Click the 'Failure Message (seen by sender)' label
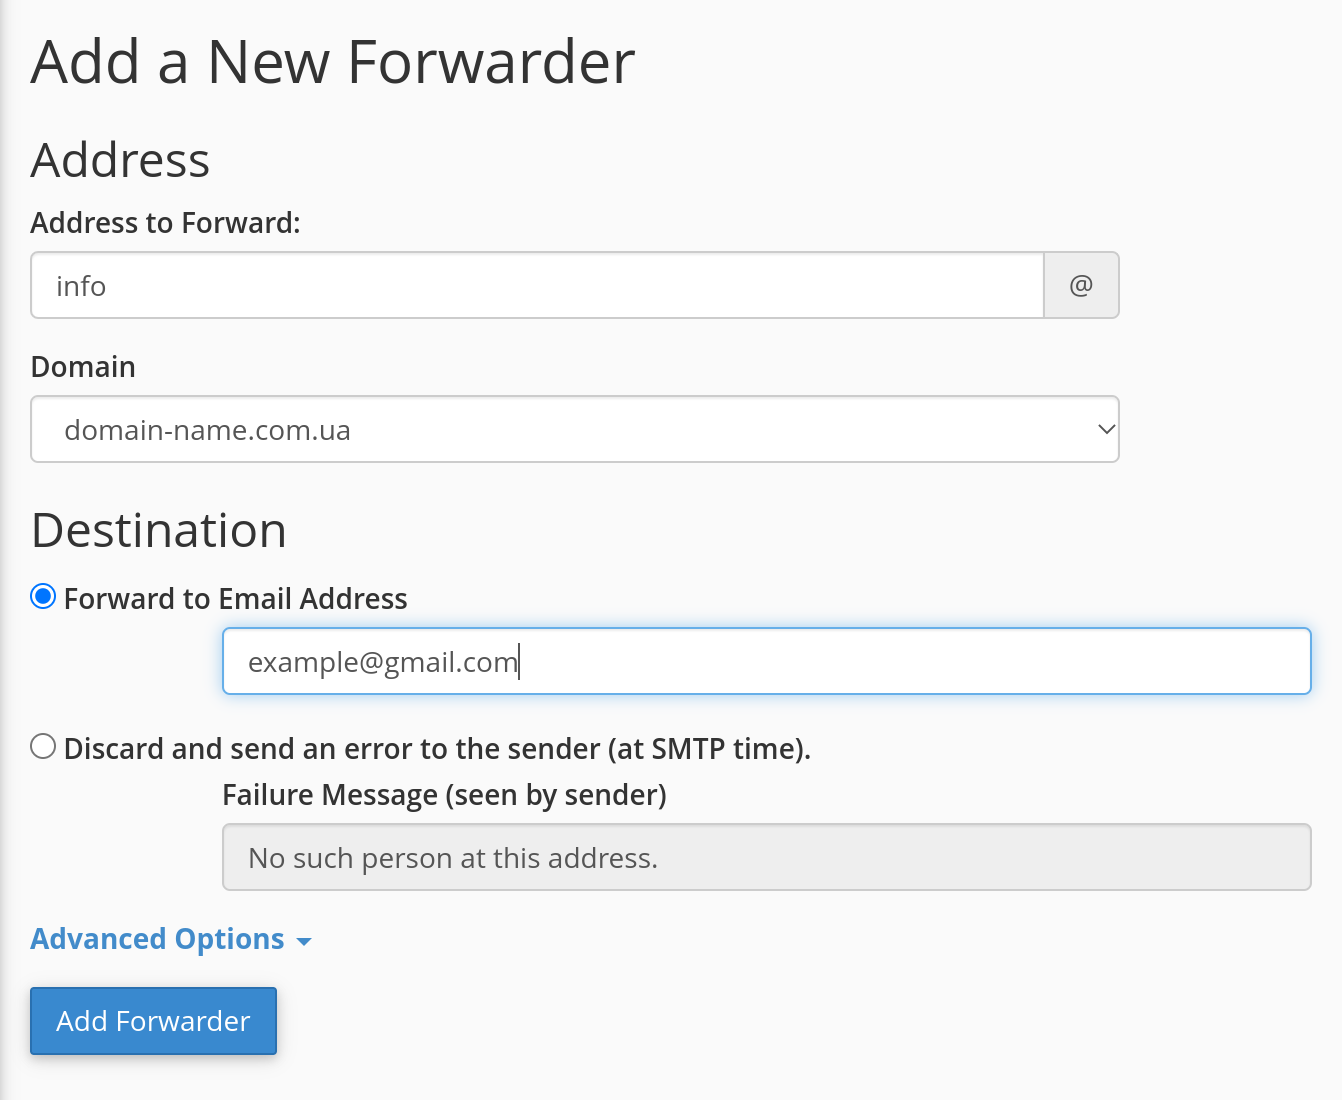Image resolution: width=1342 pixels, height=1100 pixels. click(x=444, y=795)
